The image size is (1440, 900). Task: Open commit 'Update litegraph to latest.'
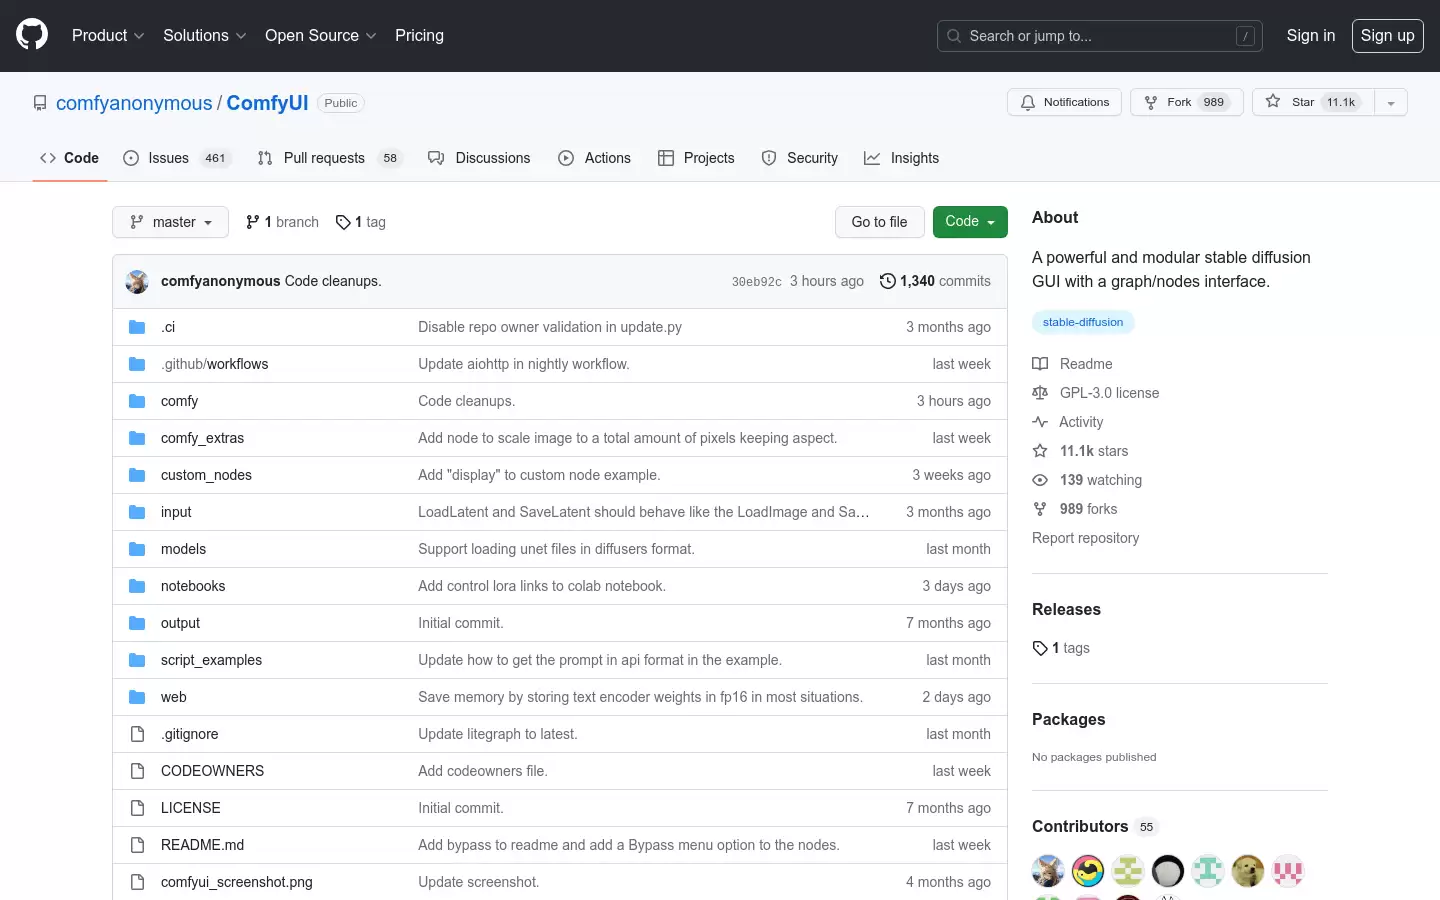click(498, 734)
